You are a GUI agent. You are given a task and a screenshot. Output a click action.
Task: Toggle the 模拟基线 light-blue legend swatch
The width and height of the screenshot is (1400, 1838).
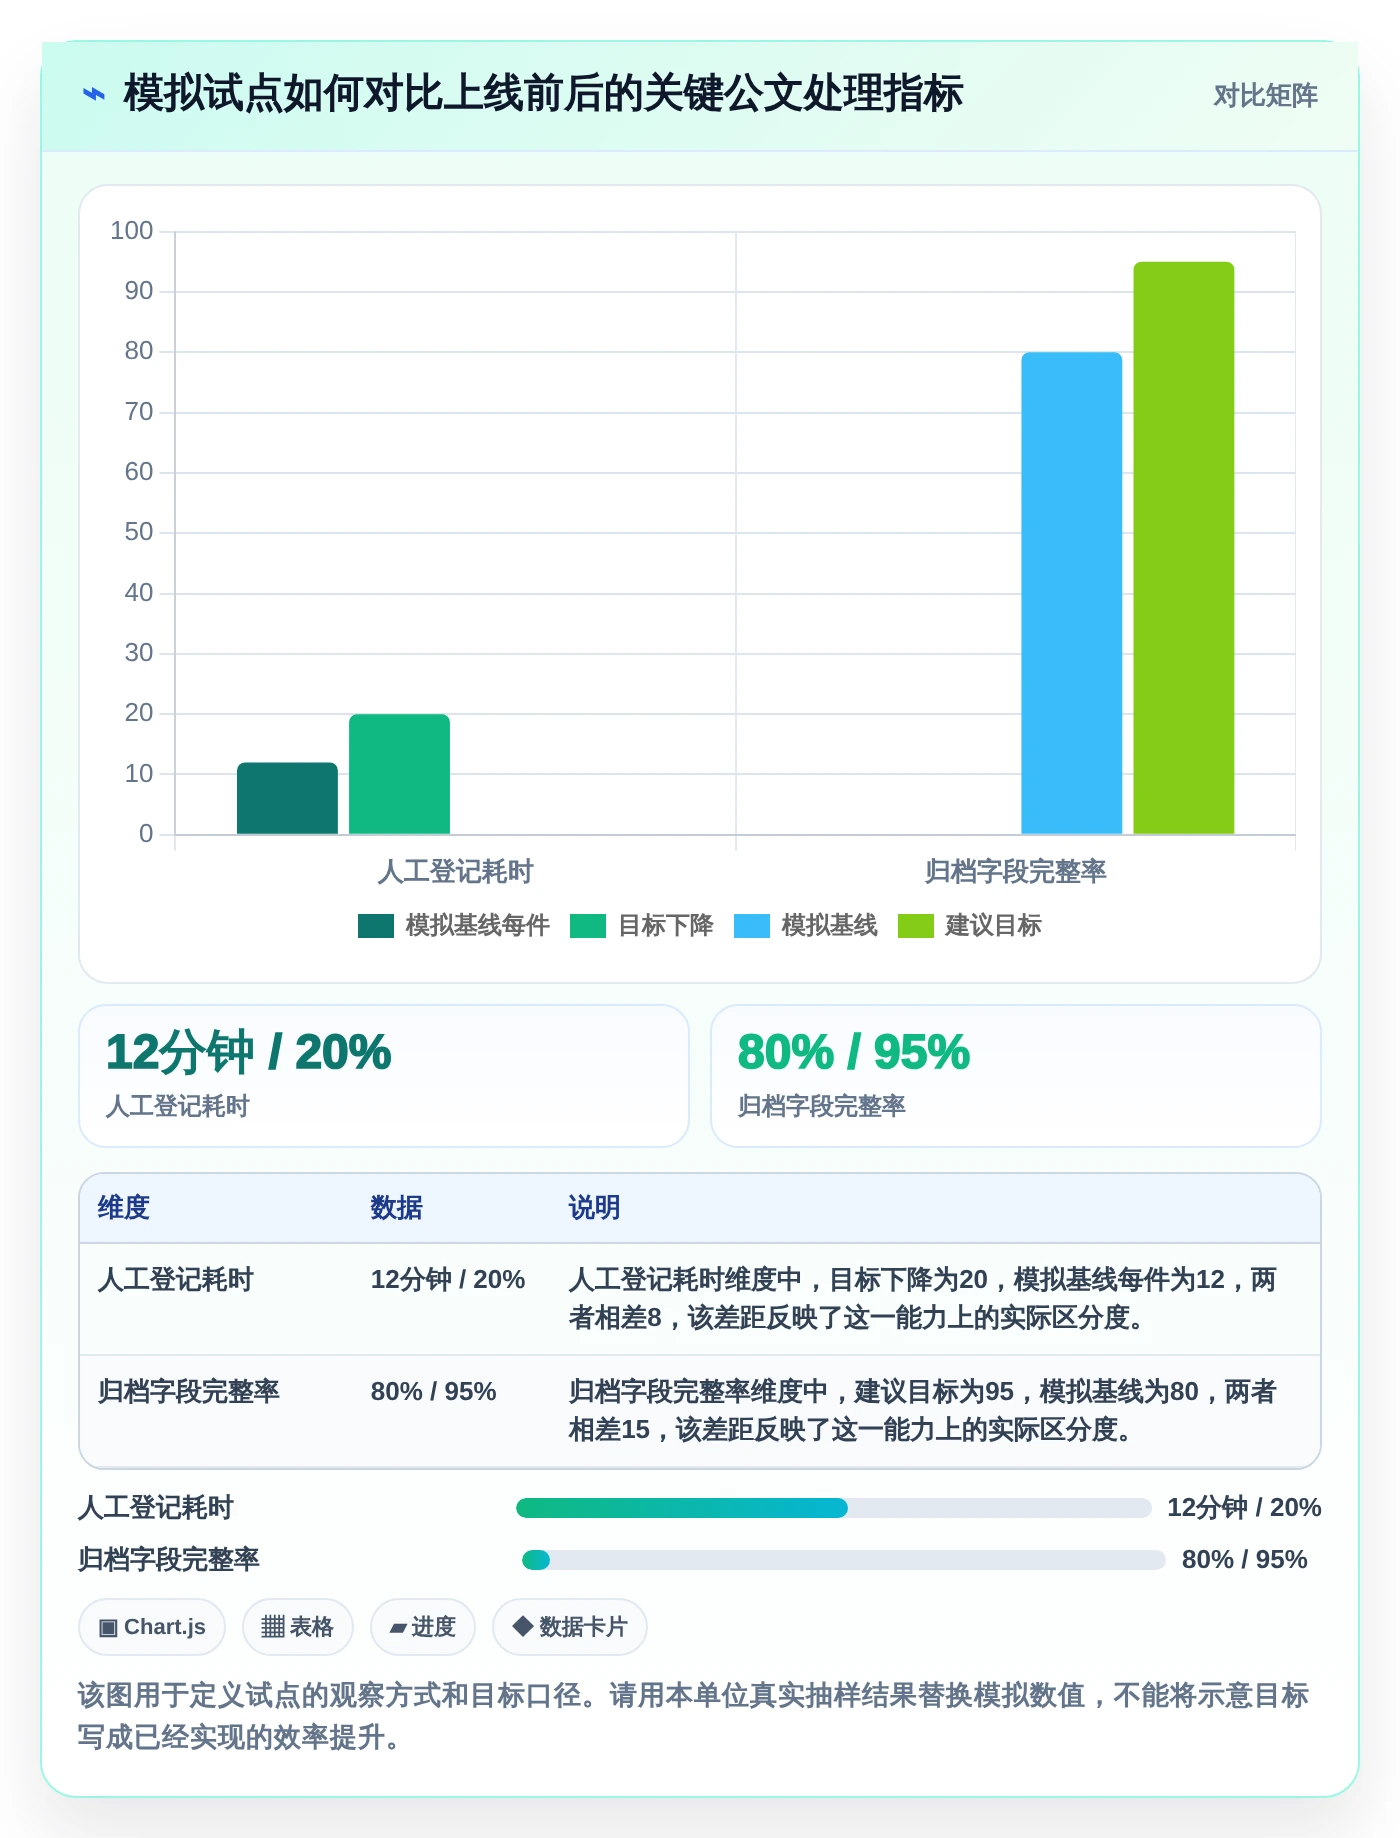752,926
